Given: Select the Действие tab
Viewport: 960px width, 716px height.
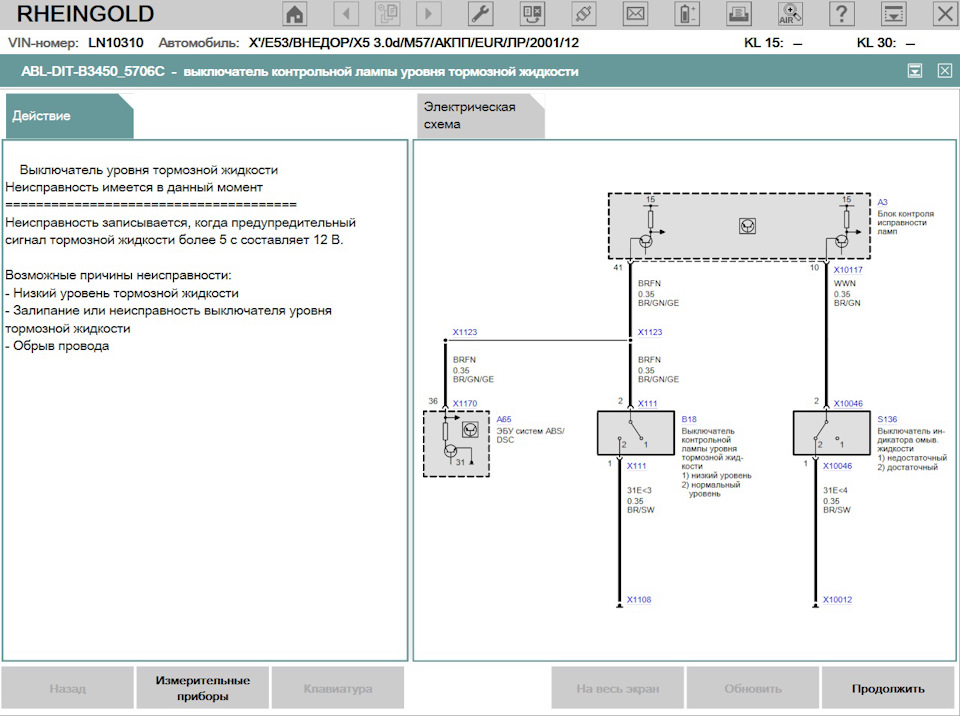Looking at the screenshot, I should coord(69,116).
